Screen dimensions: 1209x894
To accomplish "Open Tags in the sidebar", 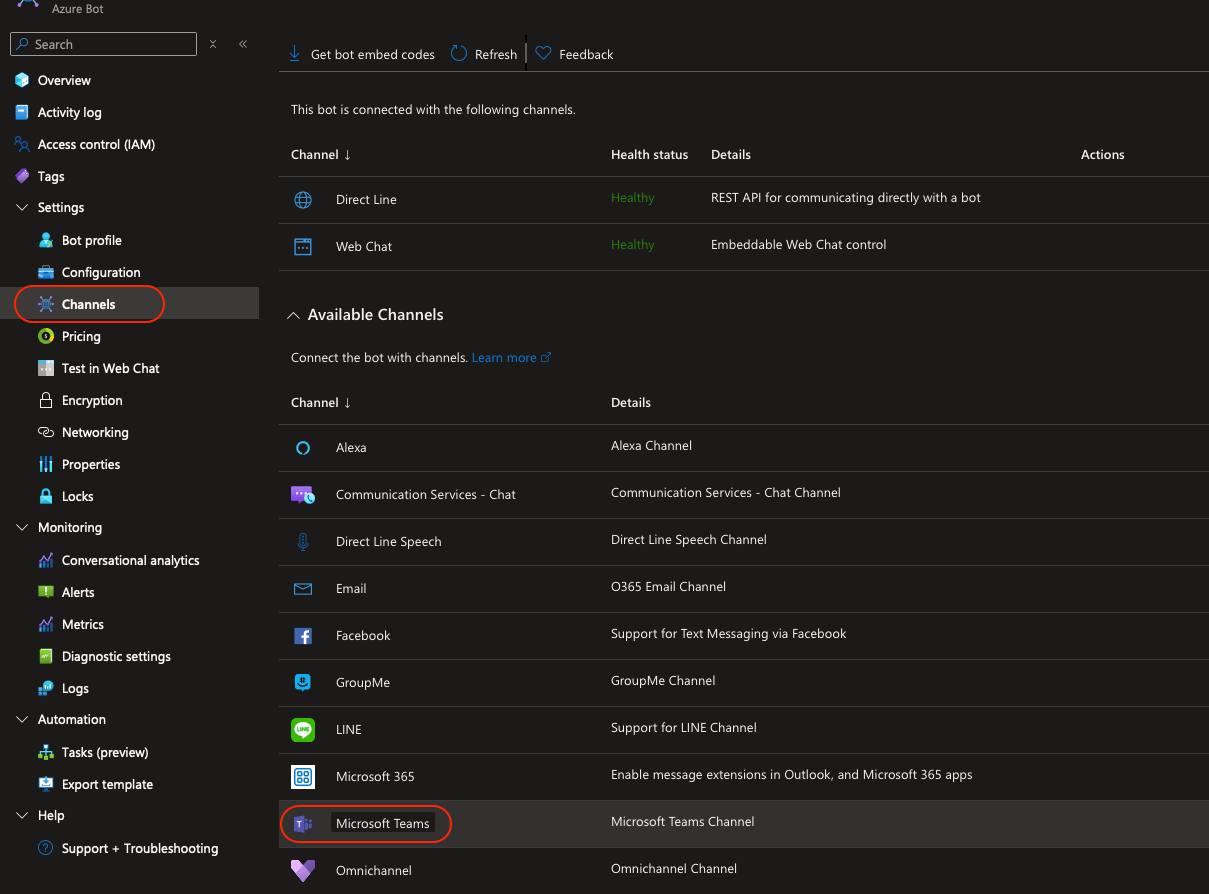I will (51, 176).
